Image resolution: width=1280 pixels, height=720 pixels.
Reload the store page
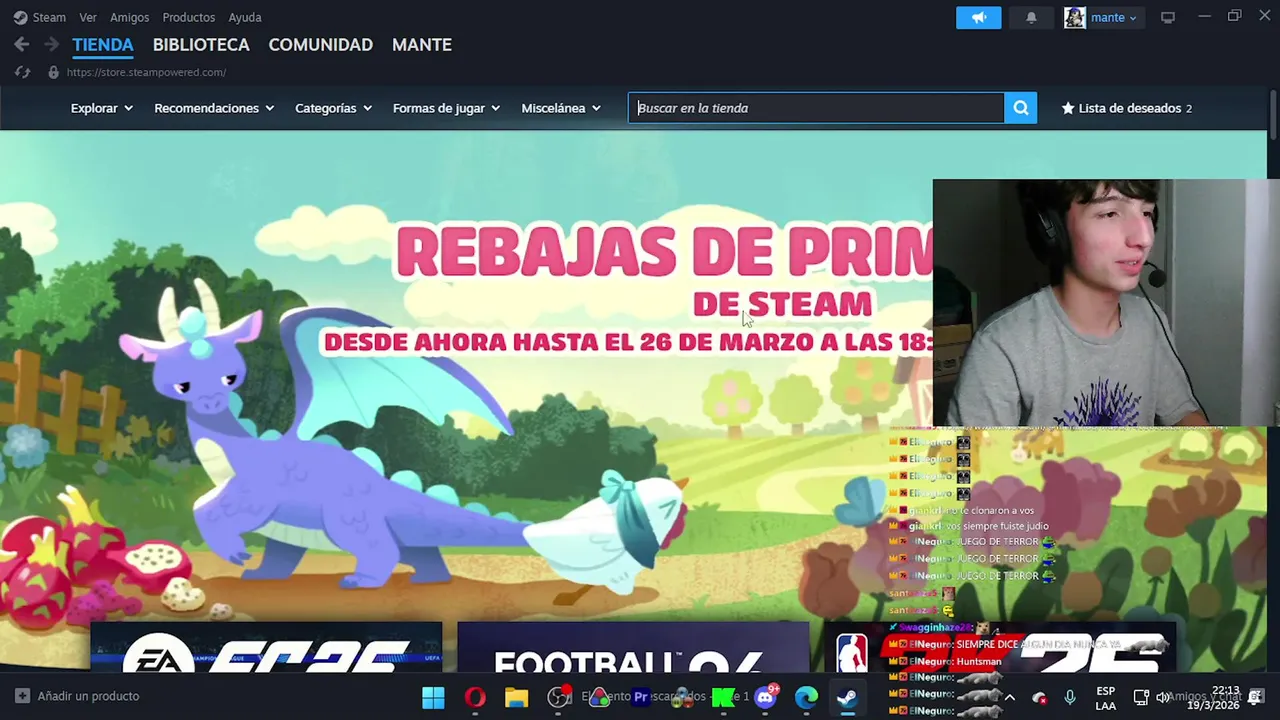click(x=22, y=72)
